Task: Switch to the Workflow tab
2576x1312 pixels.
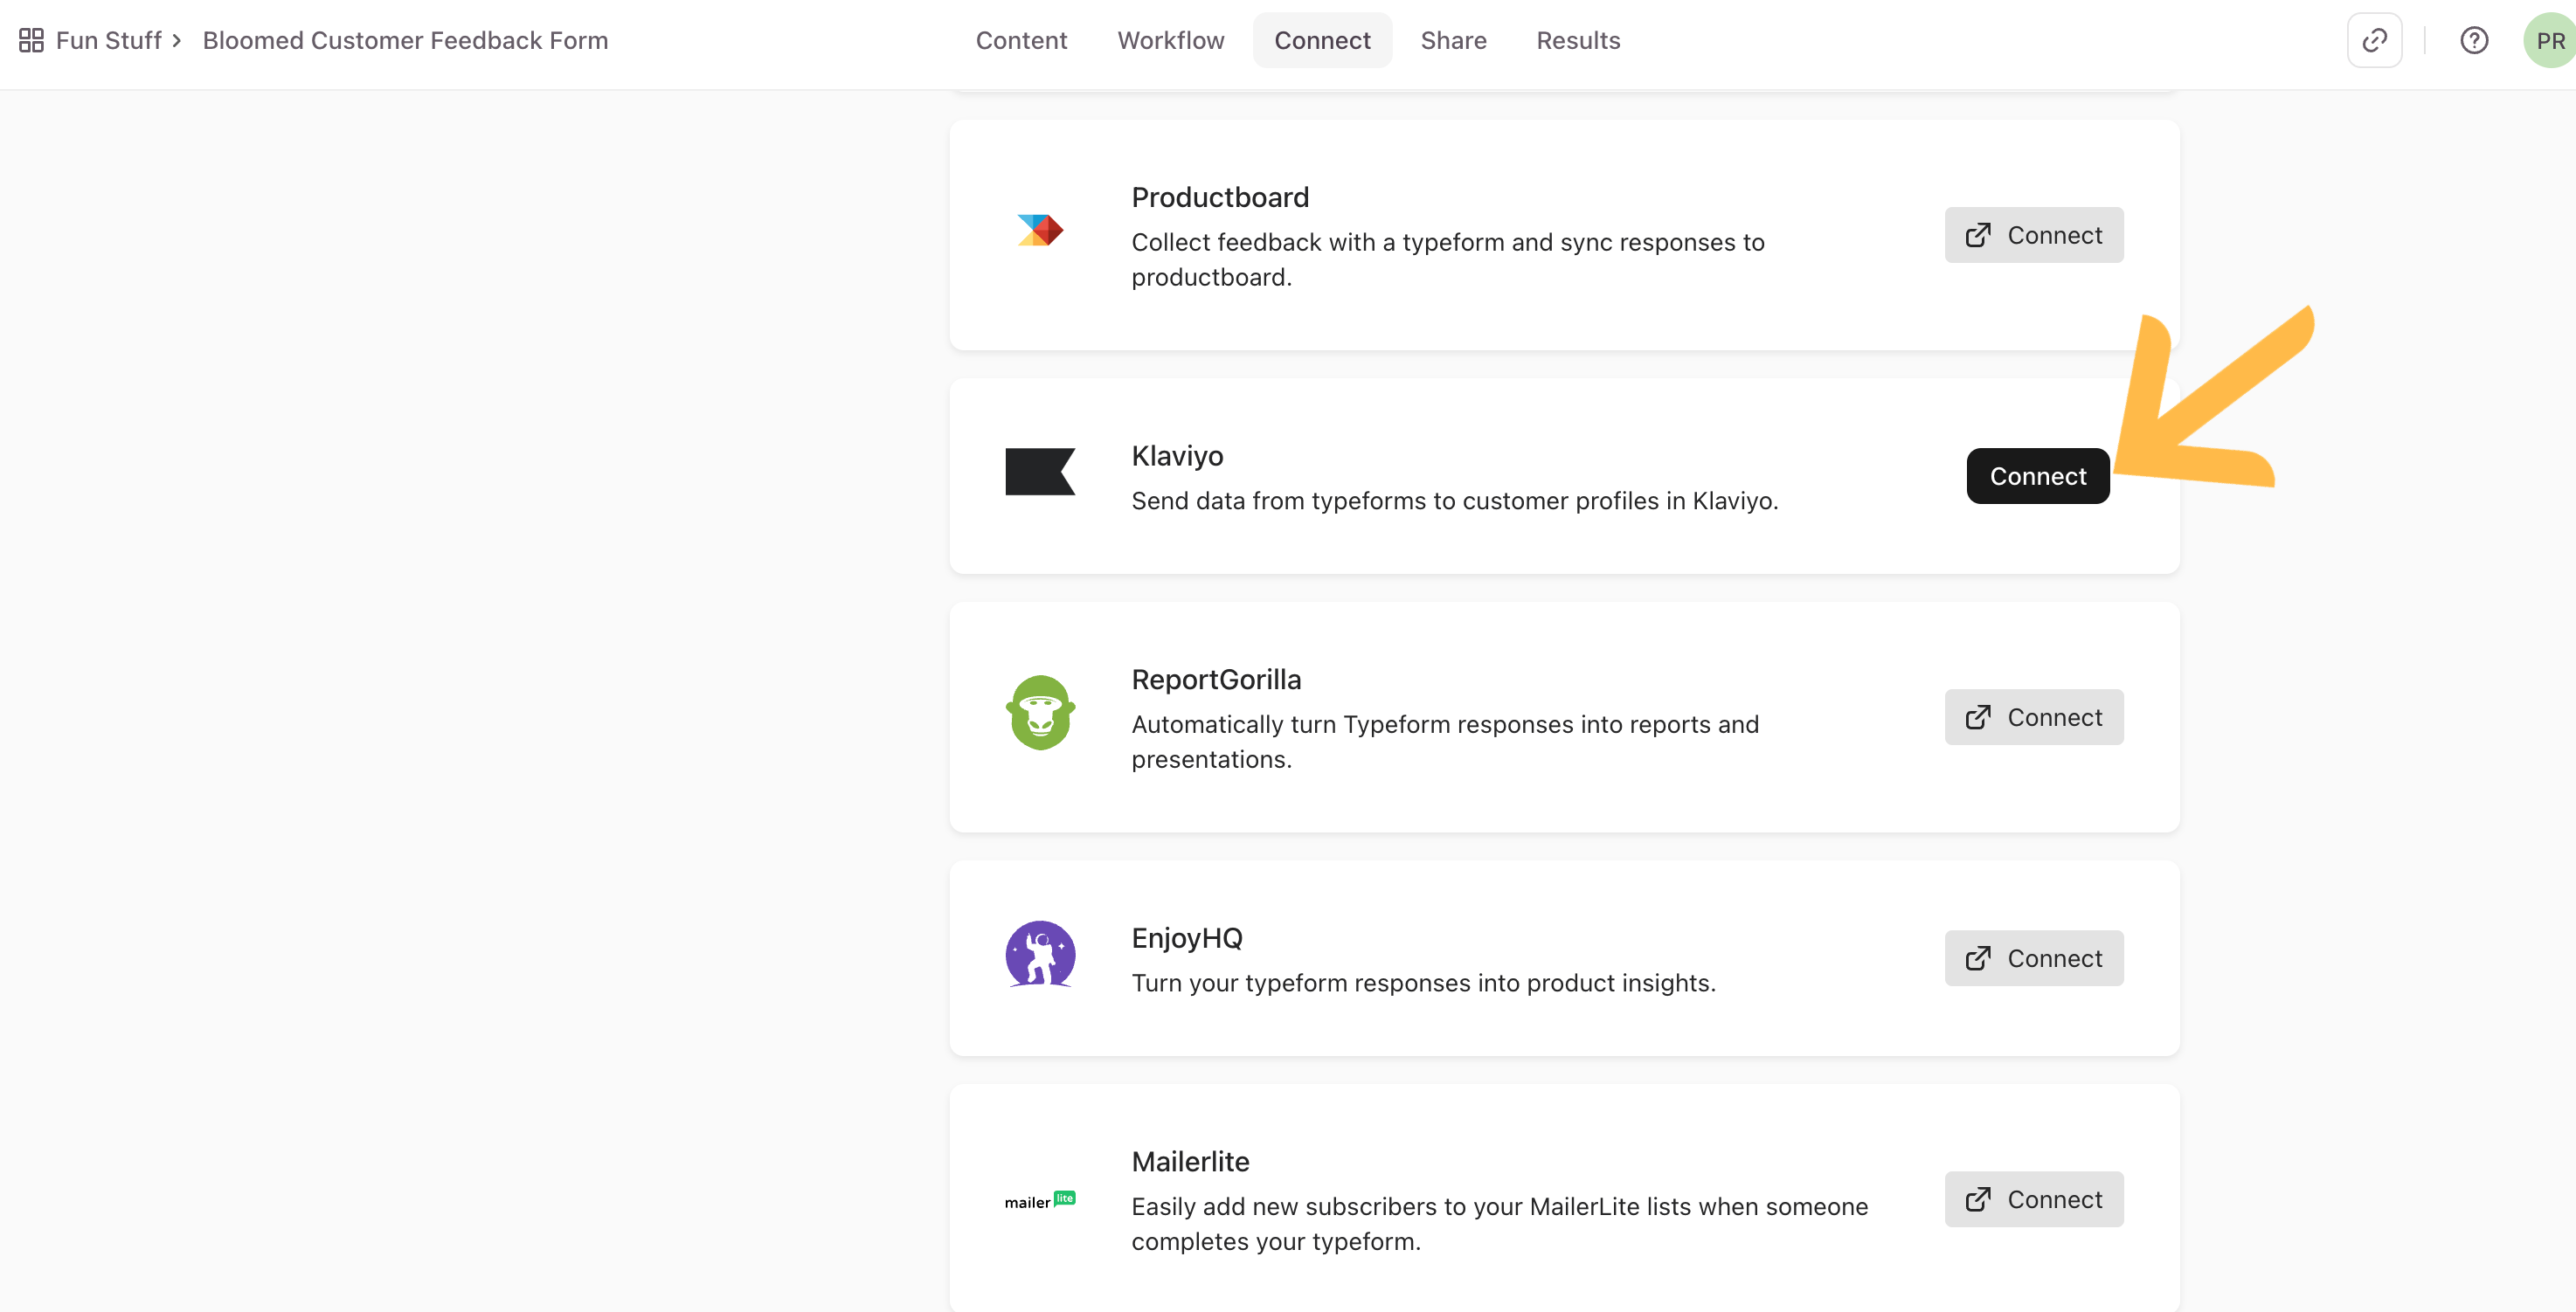Action: pyautogui.click(x=1170, y=40)
